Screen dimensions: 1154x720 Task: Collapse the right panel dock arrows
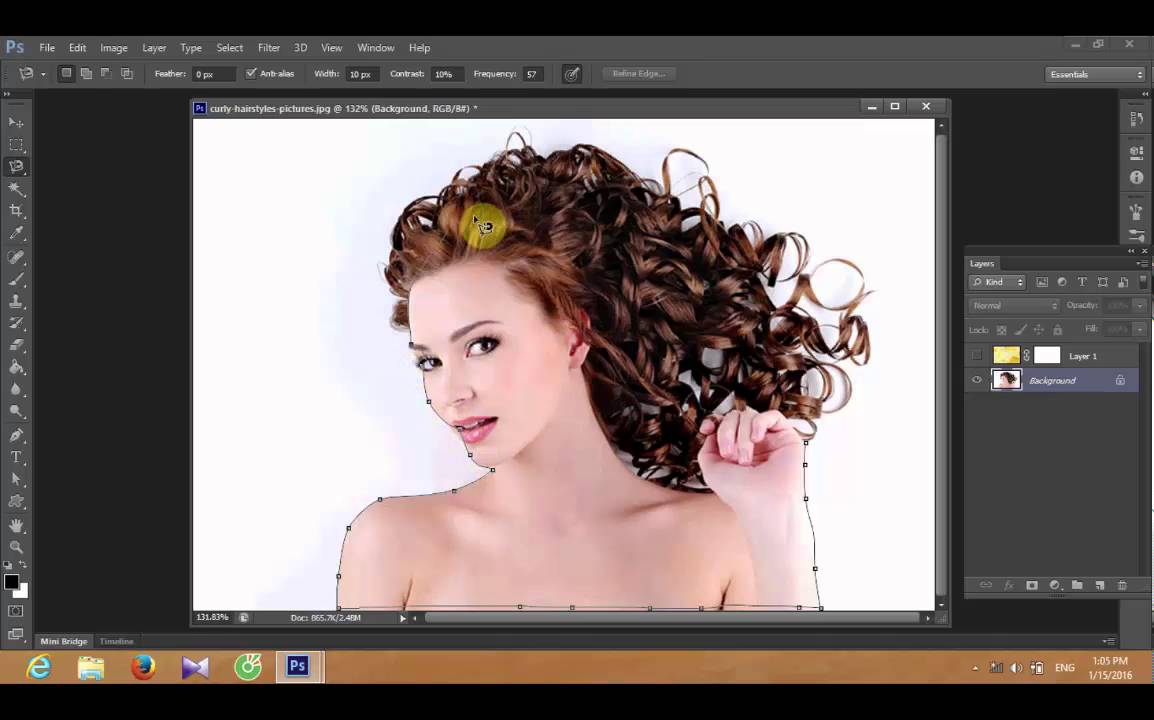point(1144,94)
